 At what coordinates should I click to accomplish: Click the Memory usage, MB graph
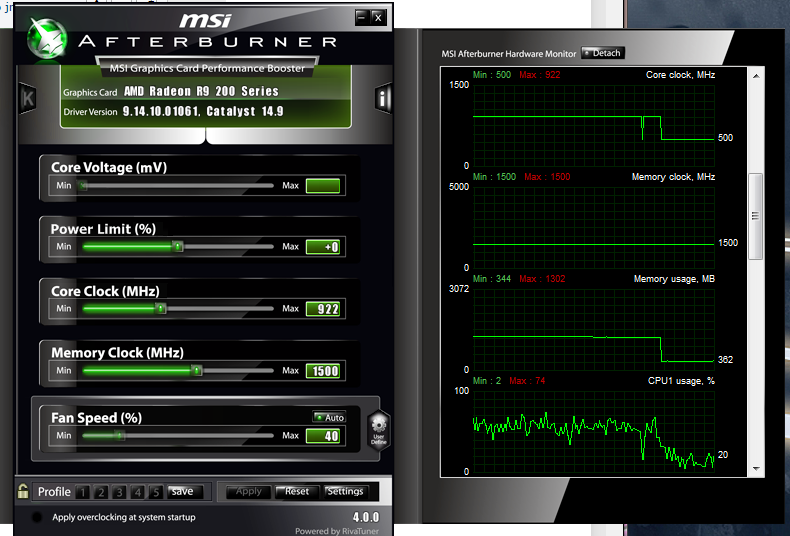point(594,329)
